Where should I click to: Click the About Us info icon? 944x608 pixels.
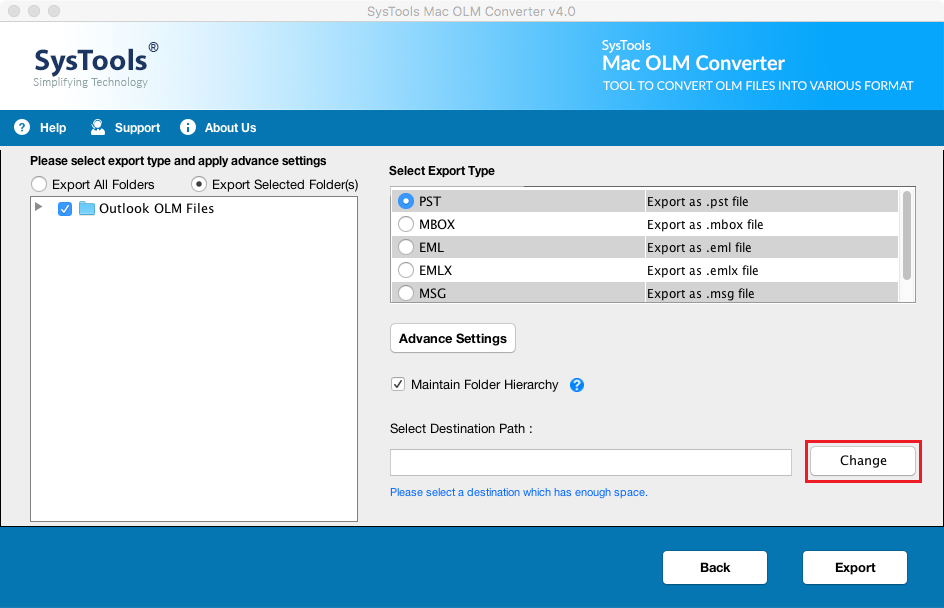[x=188, y=127]
